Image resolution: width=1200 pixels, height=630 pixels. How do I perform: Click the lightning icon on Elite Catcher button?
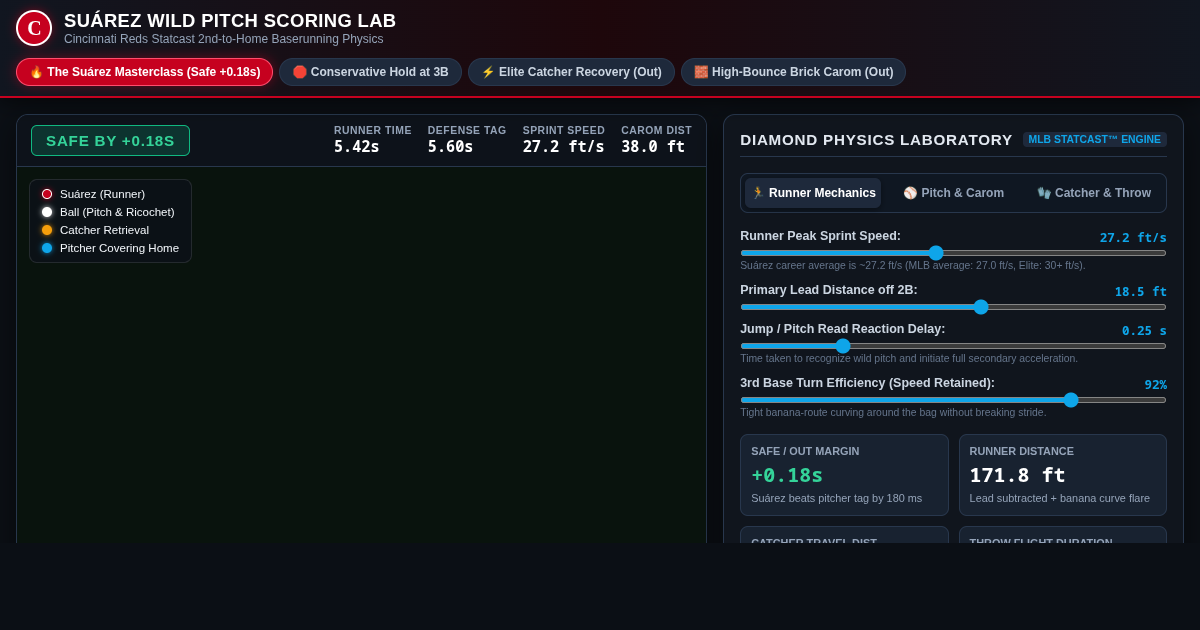click(x=488, y=72)
